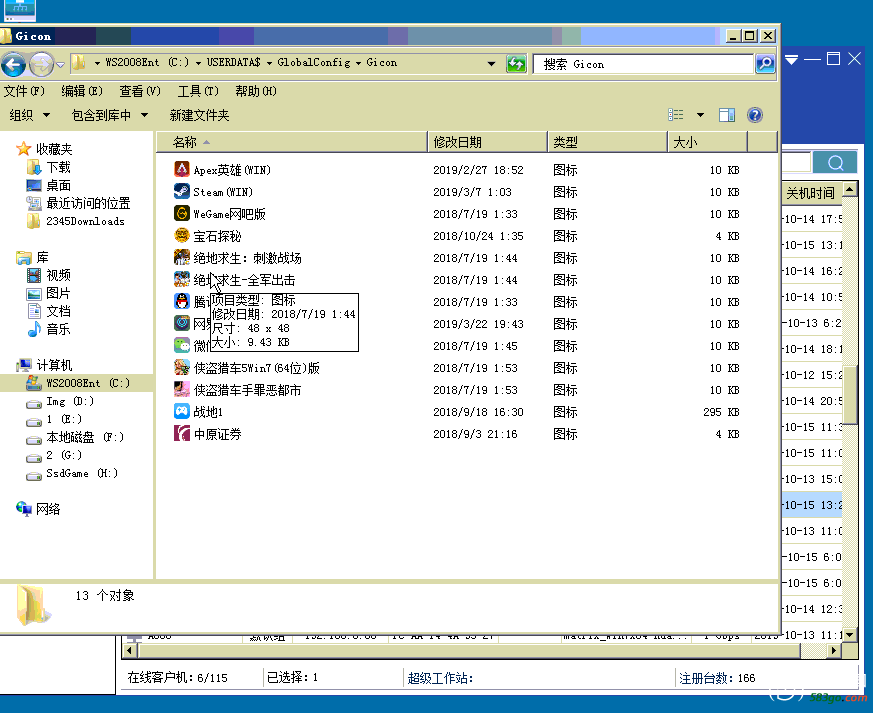Open 下载 in the favorites list
This screenshot has width=873, height=713.
pos(49,167)
